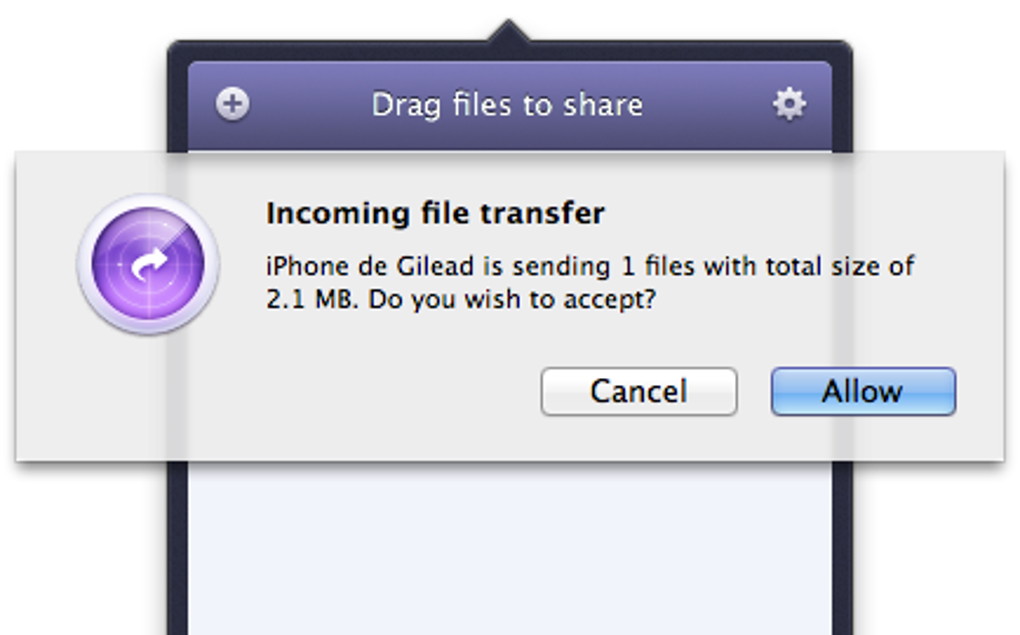Click the "Drag files to share" title

(x=507, y=104)
